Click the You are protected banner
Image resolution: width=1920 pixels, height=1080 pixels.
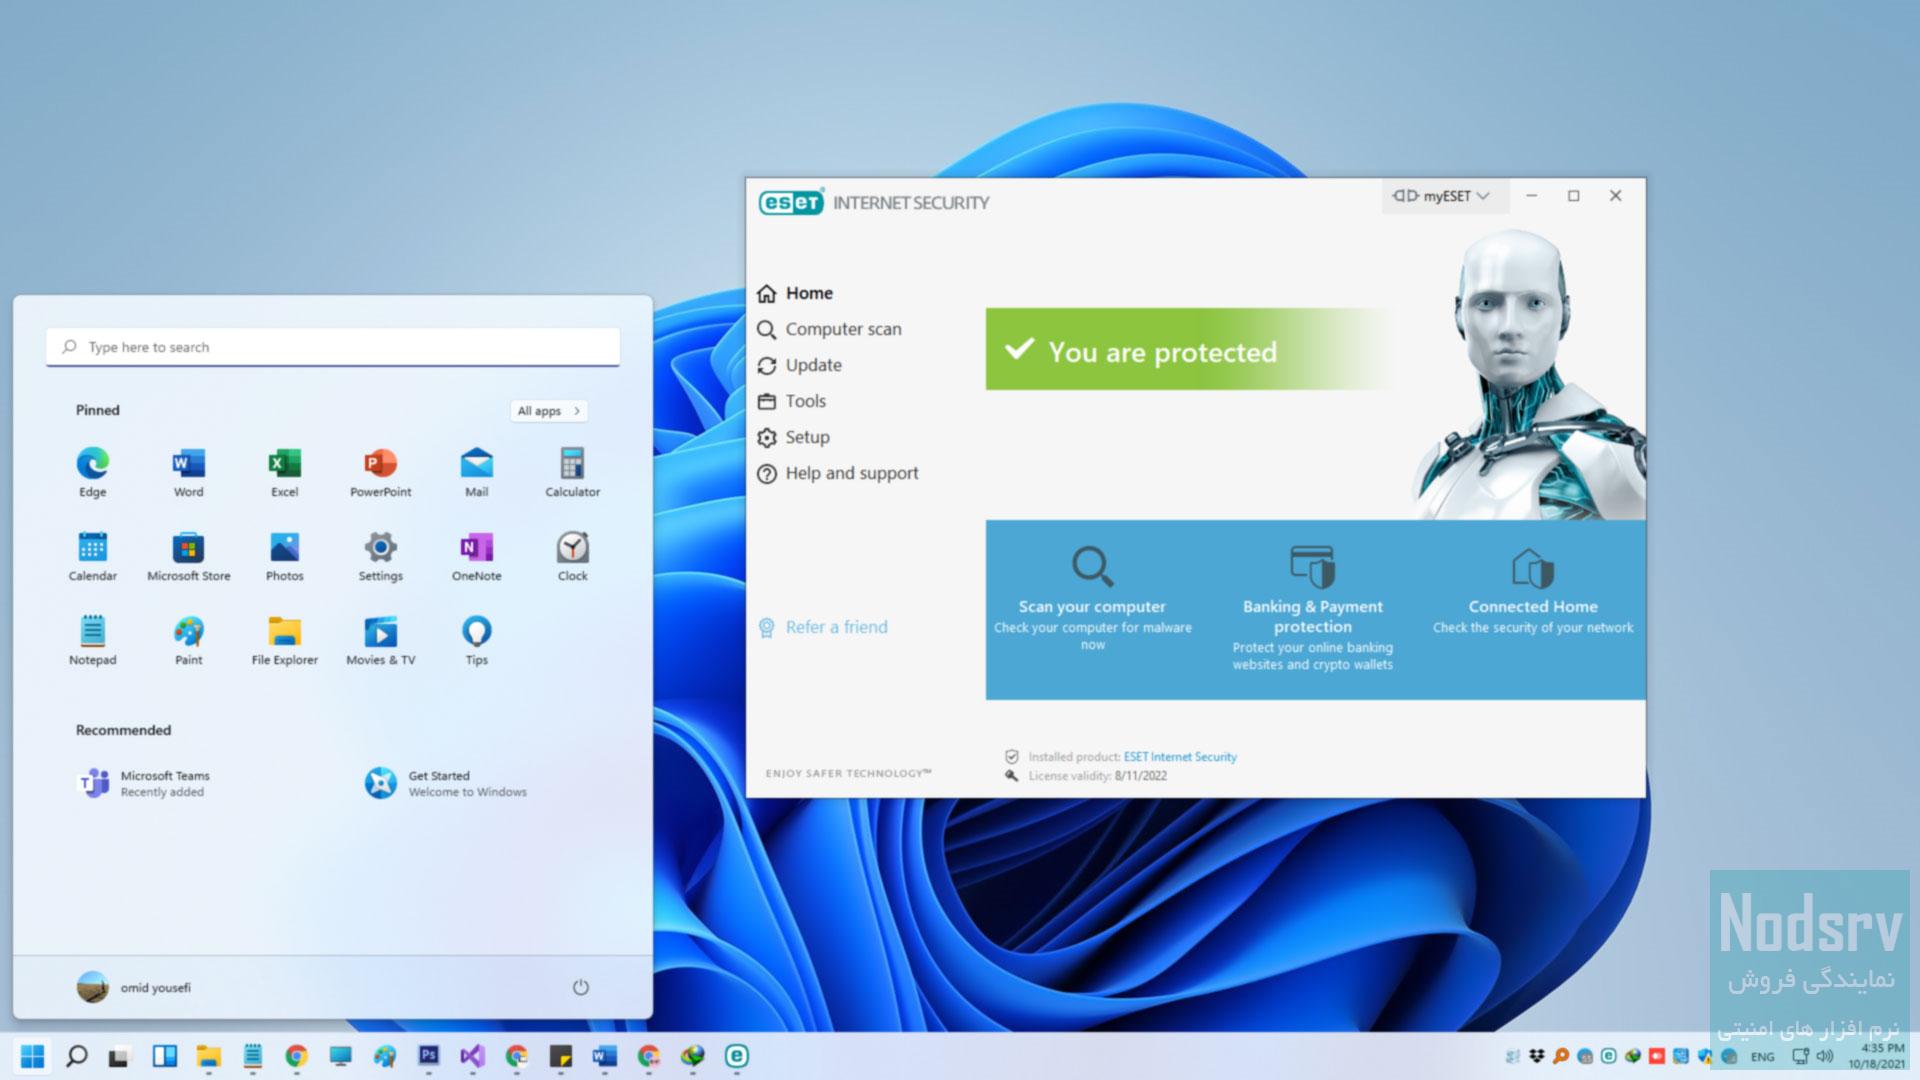[x=1190, y=349]
